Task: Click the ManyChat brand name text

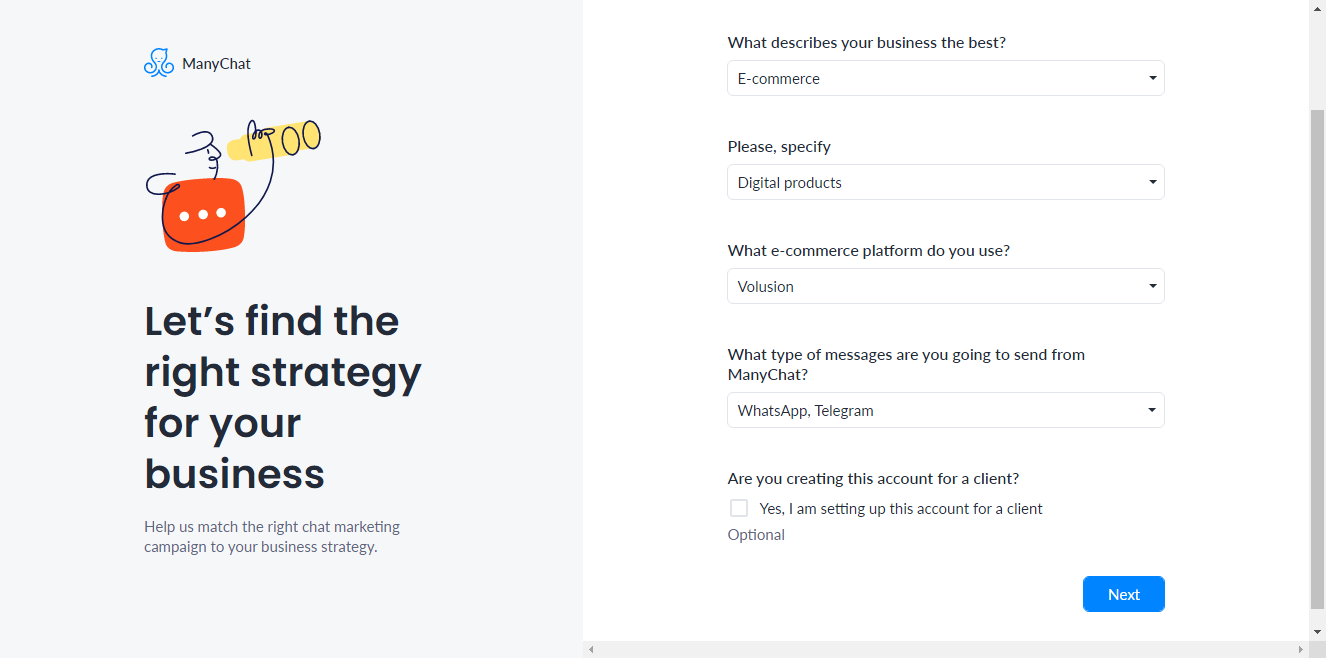Action: (x=216, y=64)
